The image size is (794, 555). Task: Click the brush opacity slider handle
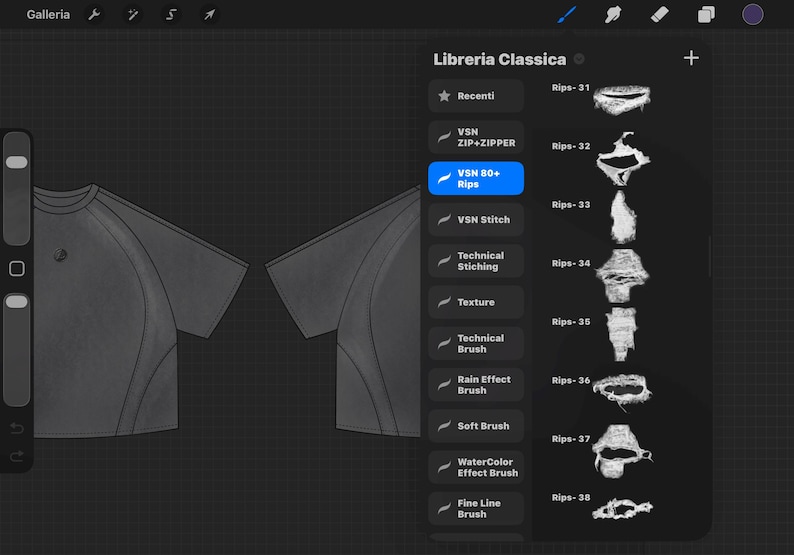(17, 302)
